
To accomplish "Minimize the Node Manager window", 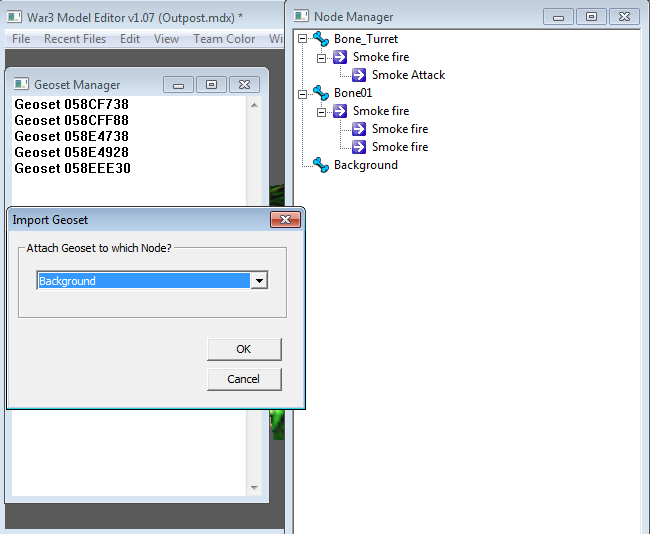I will [558, 17].
